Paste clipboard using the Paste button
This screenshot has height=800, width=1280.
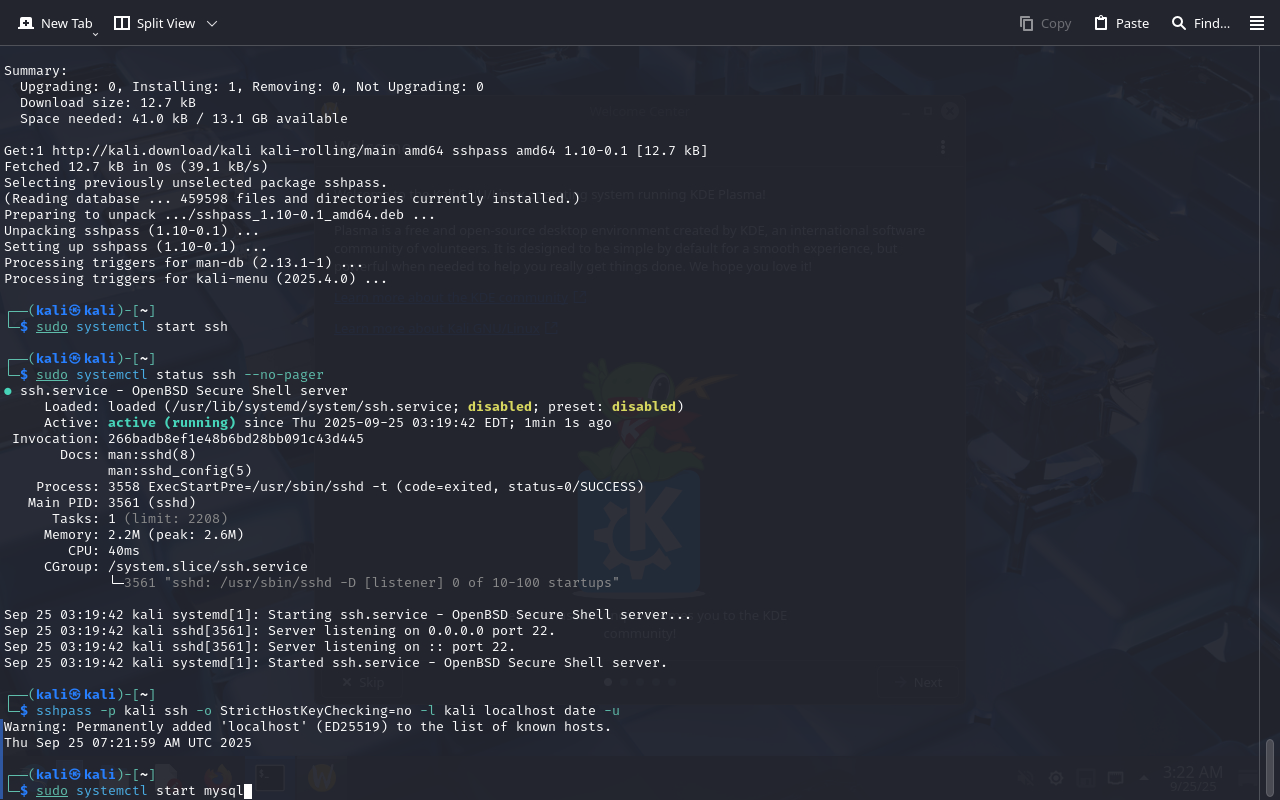(x=1121, y=23)
